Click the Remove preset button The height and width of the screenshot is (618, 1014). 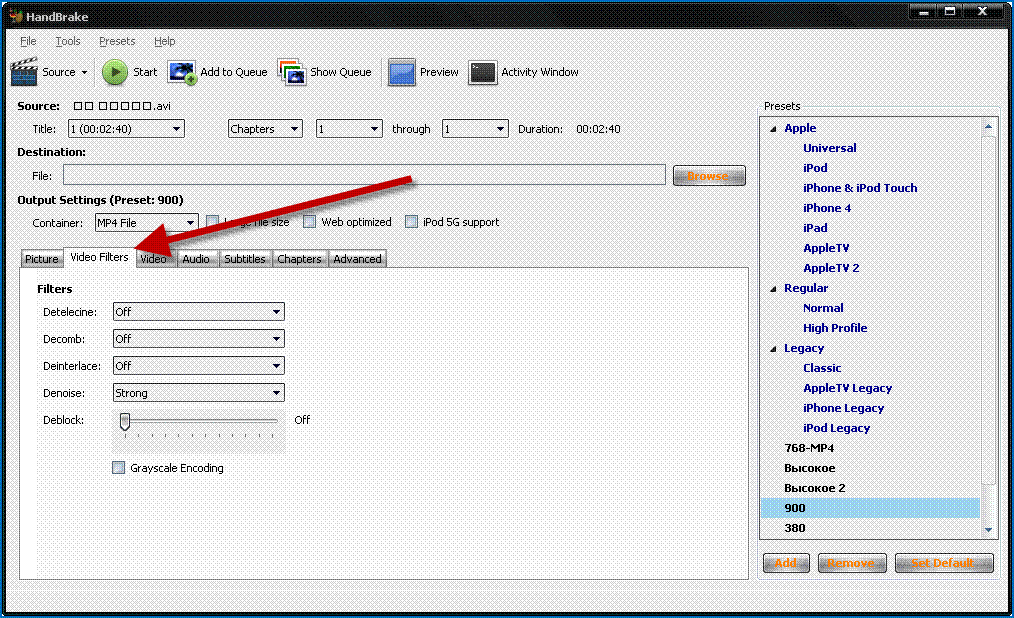[x=850, y=562]
